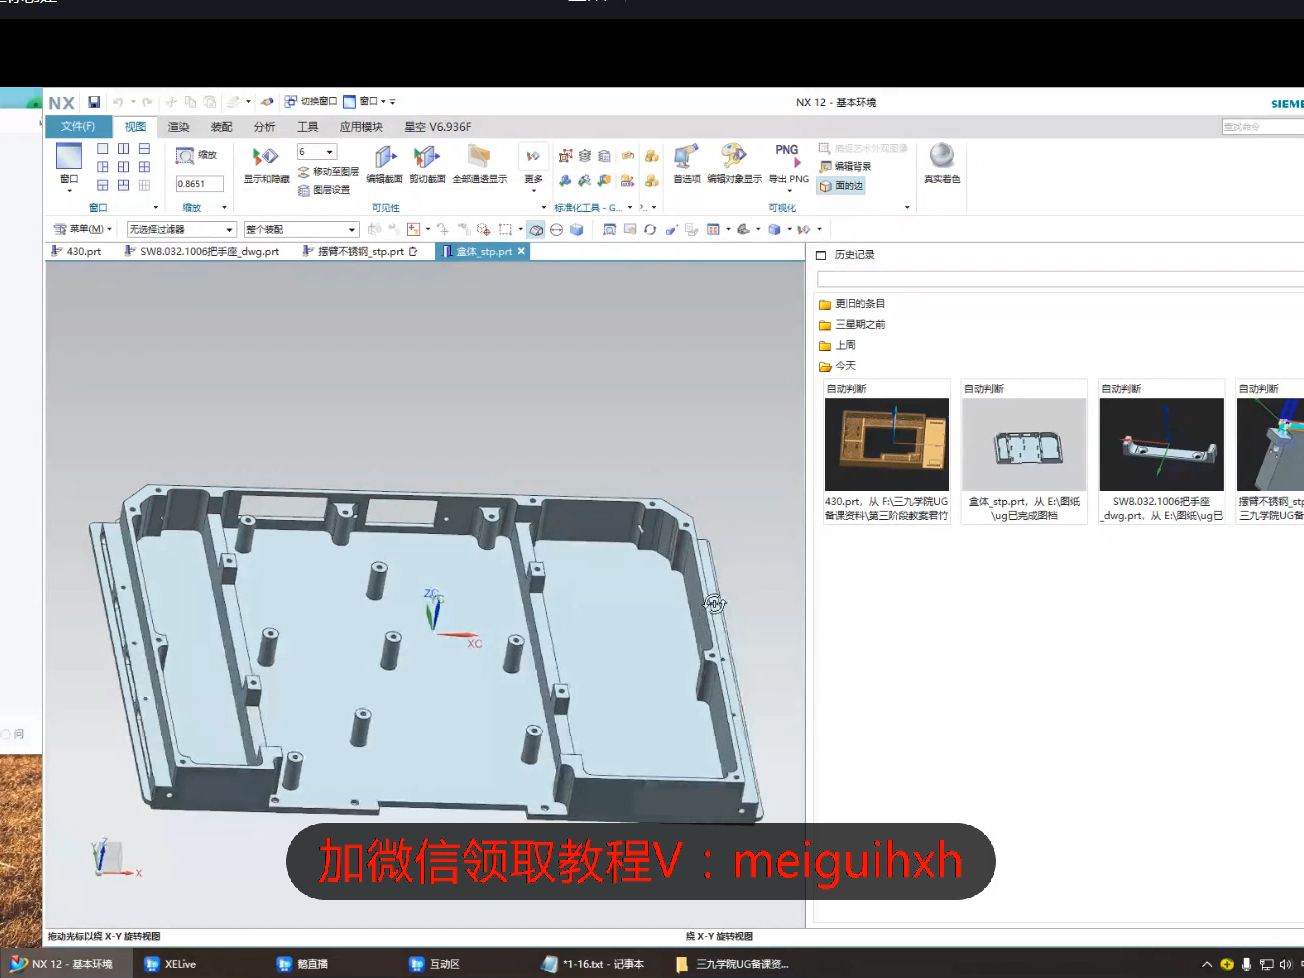Screen dimensions: 1304x978
Task: Open Show and Hide (显示和隐藏) tool
Action: (x=266, y=165)
